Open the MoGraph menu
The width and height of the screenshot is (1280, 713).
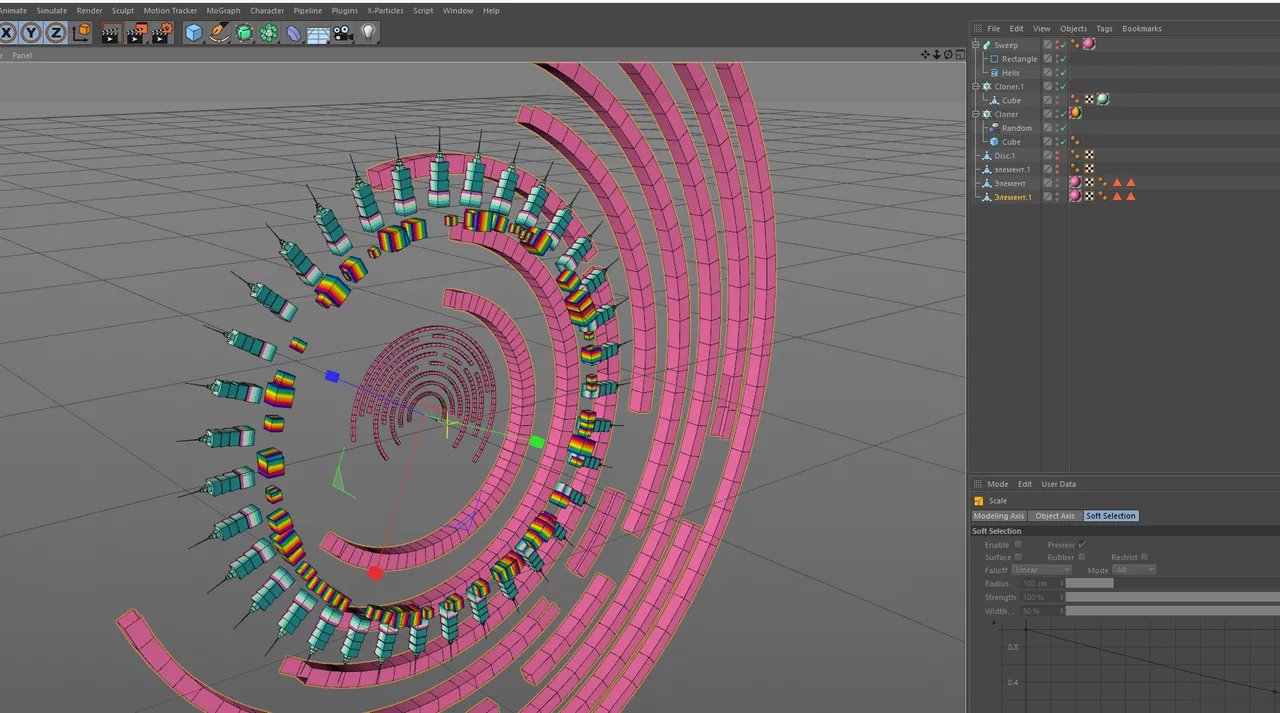pyautogui.click(x=223, y=10)
